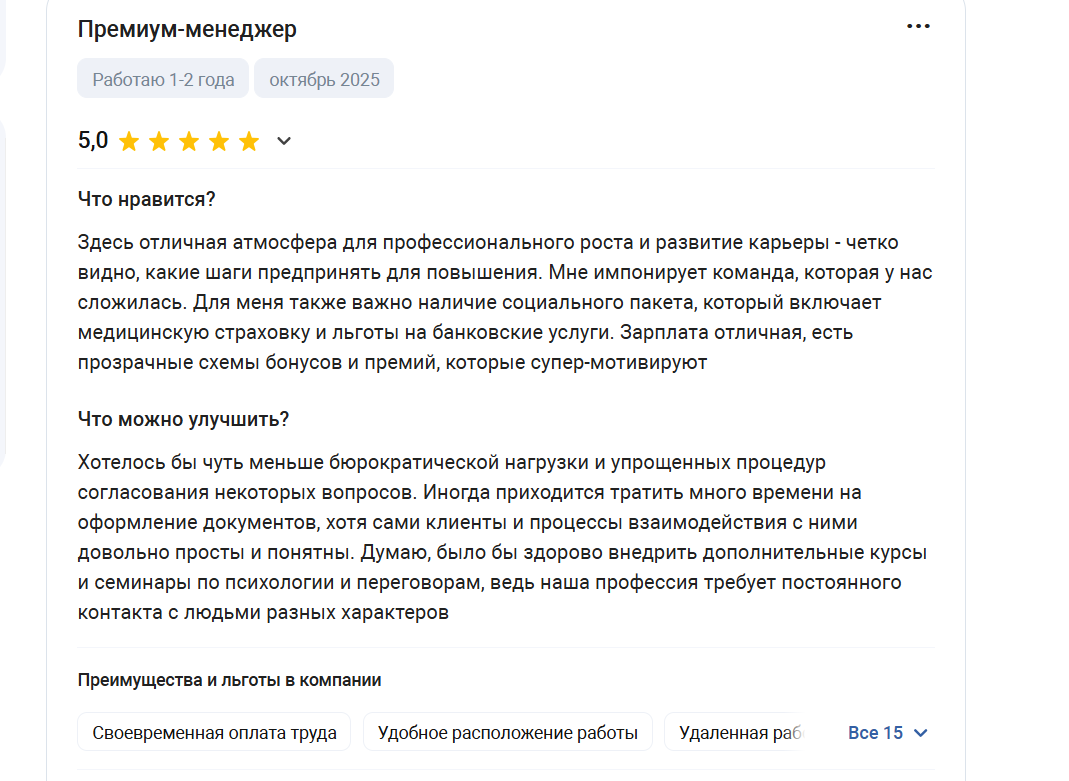Click the 'Работаю 1-2 года' tag
Viewport: 1069px width, 781px height.
click(x=163, y=79)
